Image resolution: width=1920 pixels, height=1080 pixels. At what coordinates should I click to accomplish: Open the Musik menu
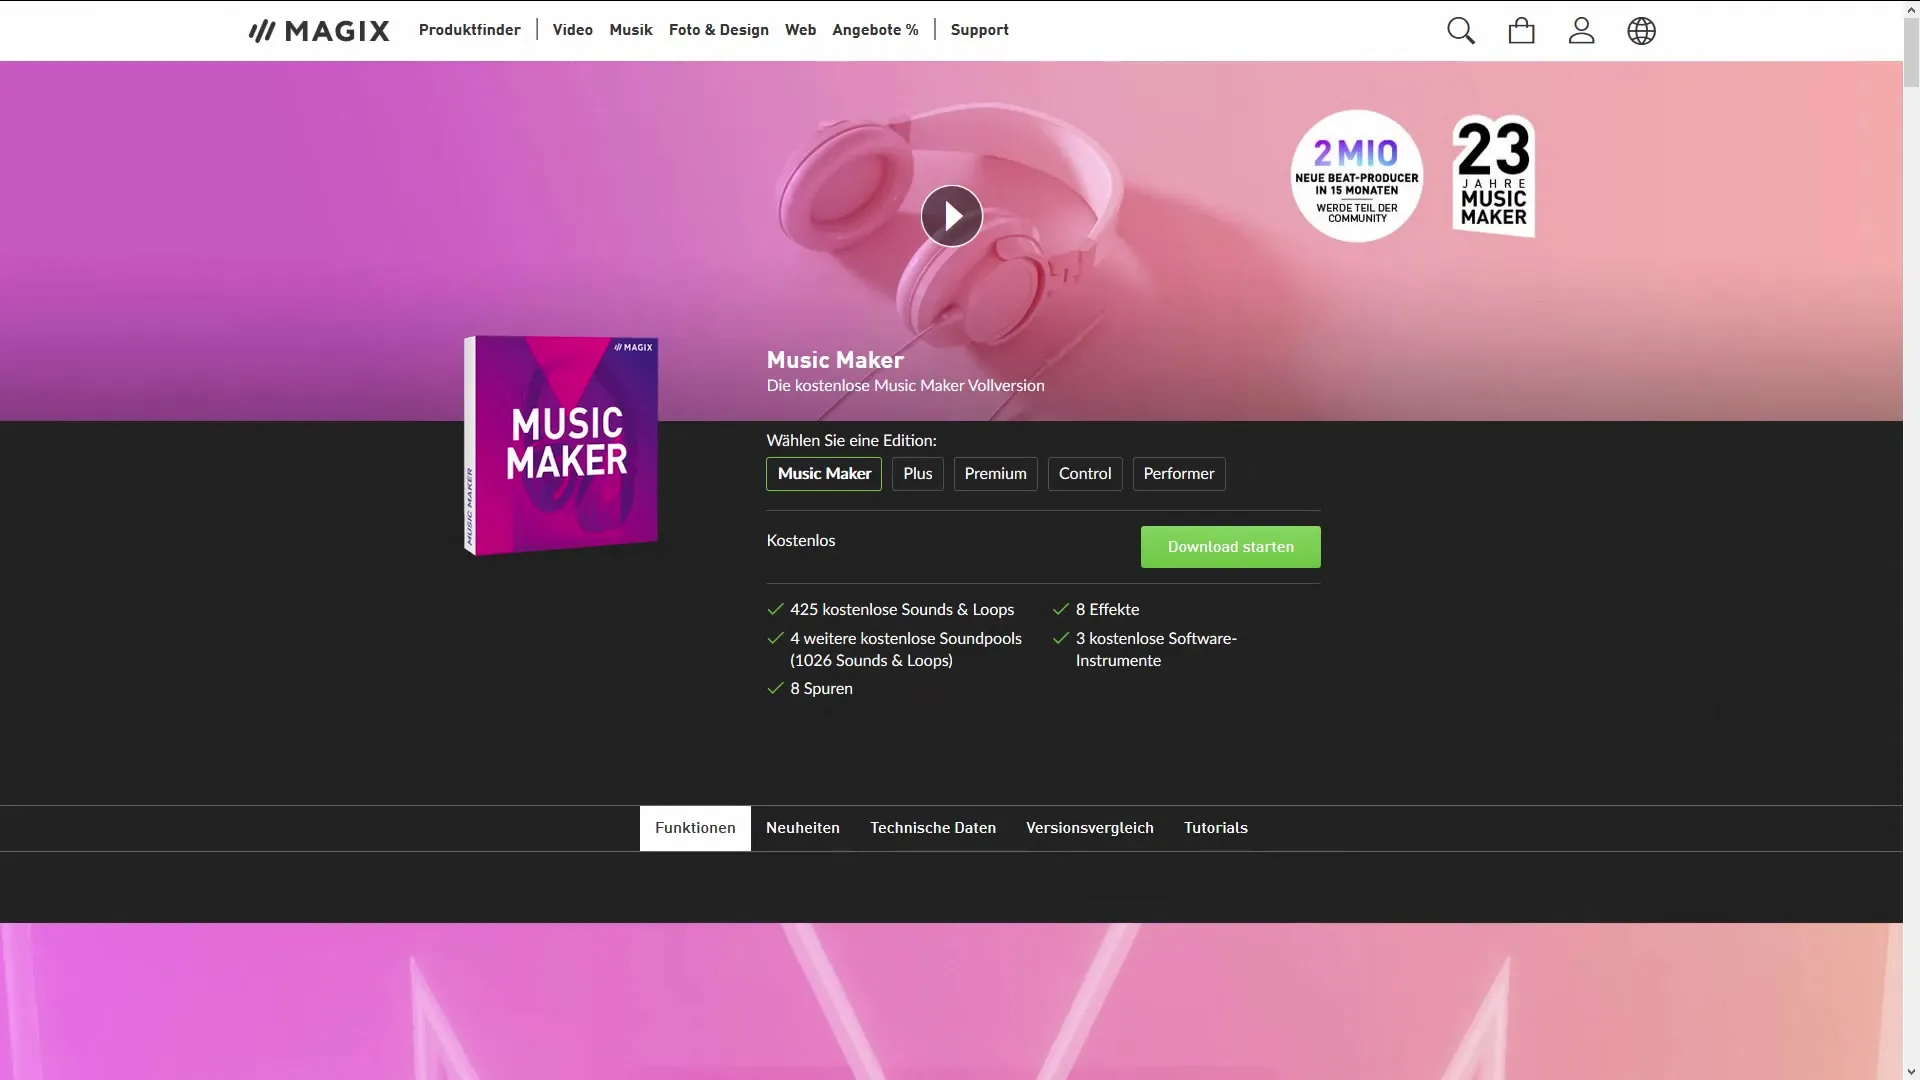tap(631, 30)
